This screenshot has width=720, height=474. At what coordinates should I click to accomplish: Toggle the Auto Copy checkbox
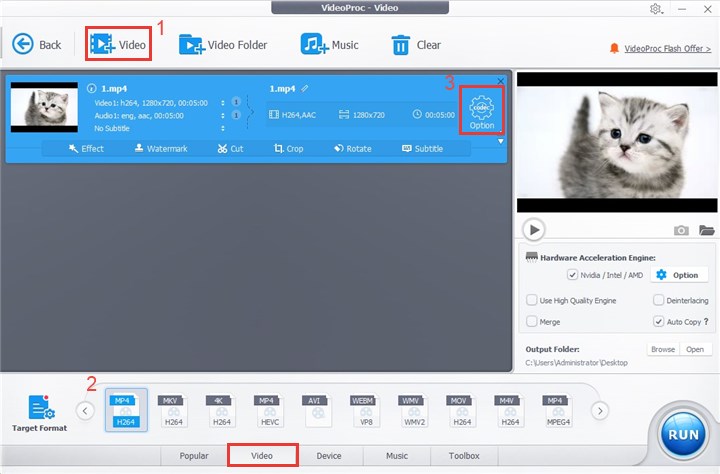pyautogui.click(x=658, y=322)
